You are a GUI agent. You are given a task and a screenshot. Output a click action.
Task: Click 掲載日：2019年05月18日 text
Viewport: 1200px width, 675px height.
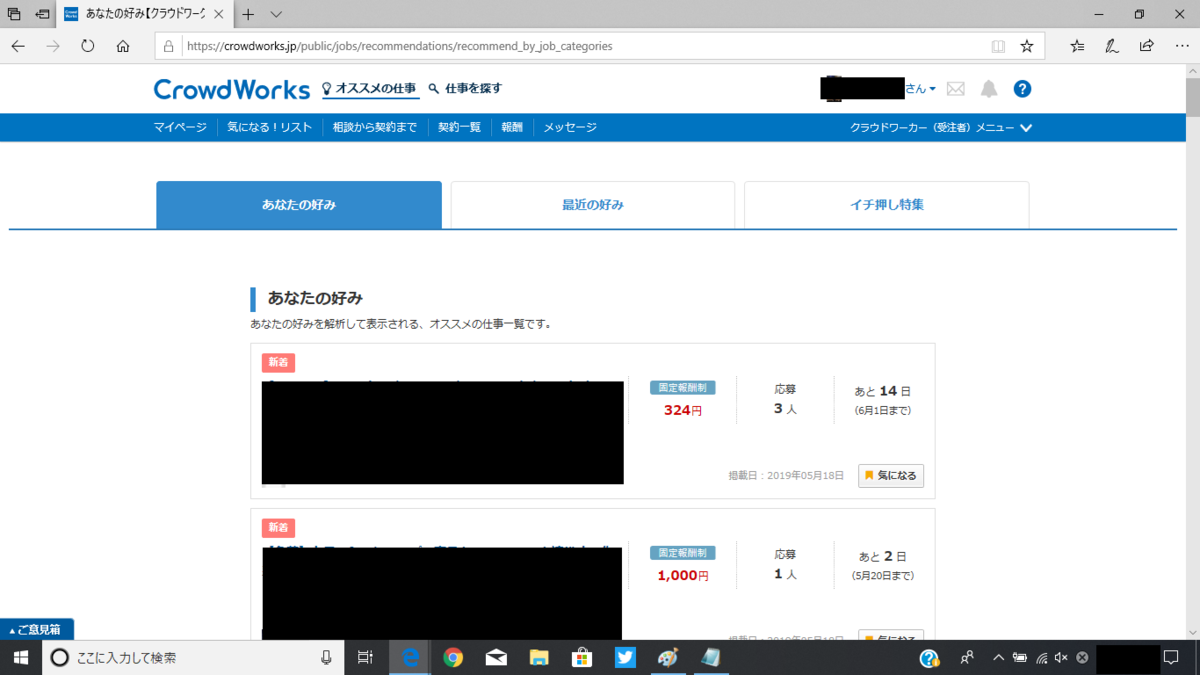(786, 476)
